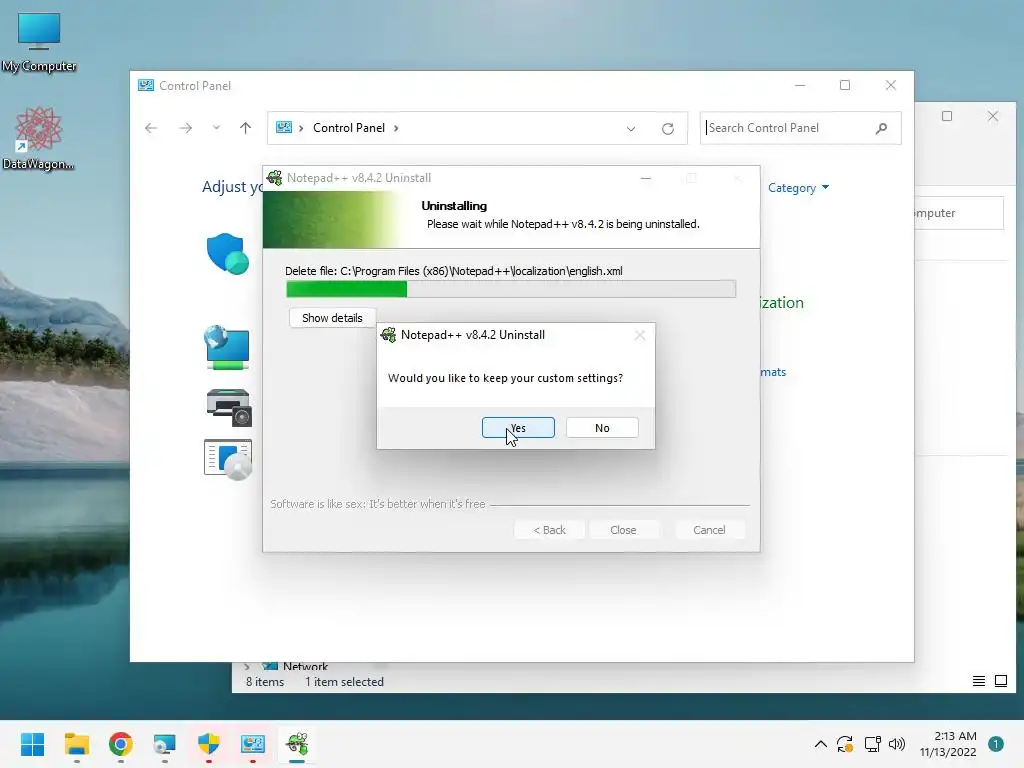
Task: Open the Programs category icon
Action: (x=228, y=460)
